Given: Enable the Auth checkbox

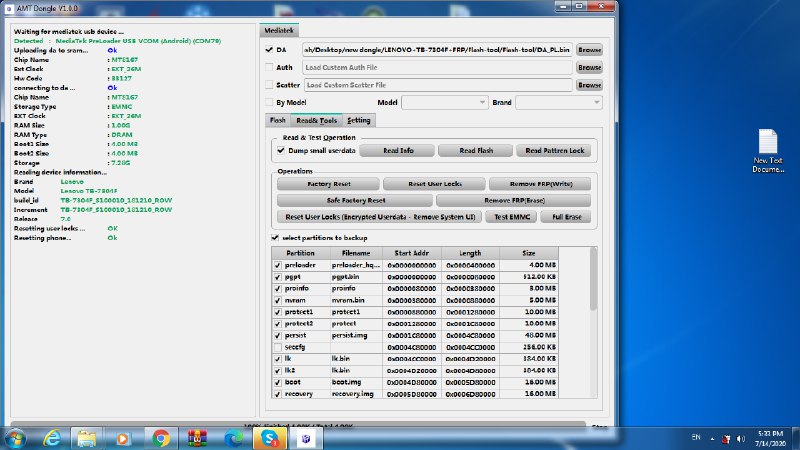Looking at the screenshot, I should pos(269,67).
